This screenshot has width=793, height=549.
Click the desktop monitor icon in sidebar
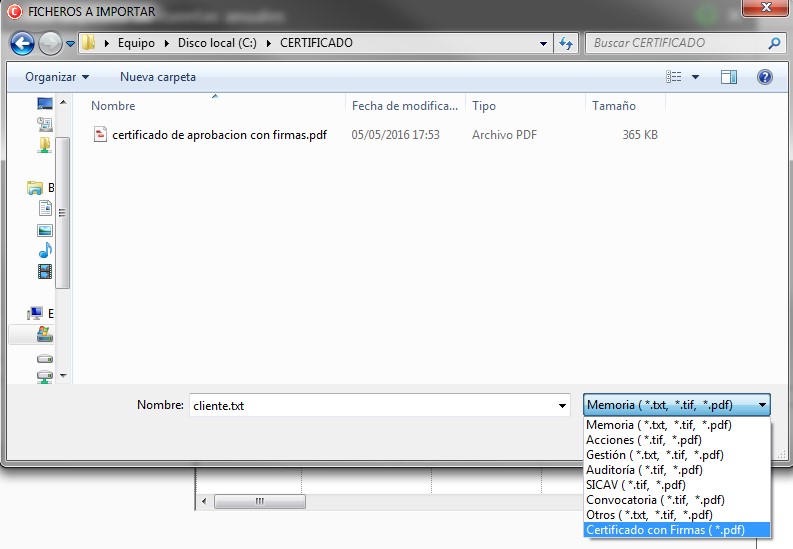45,104
